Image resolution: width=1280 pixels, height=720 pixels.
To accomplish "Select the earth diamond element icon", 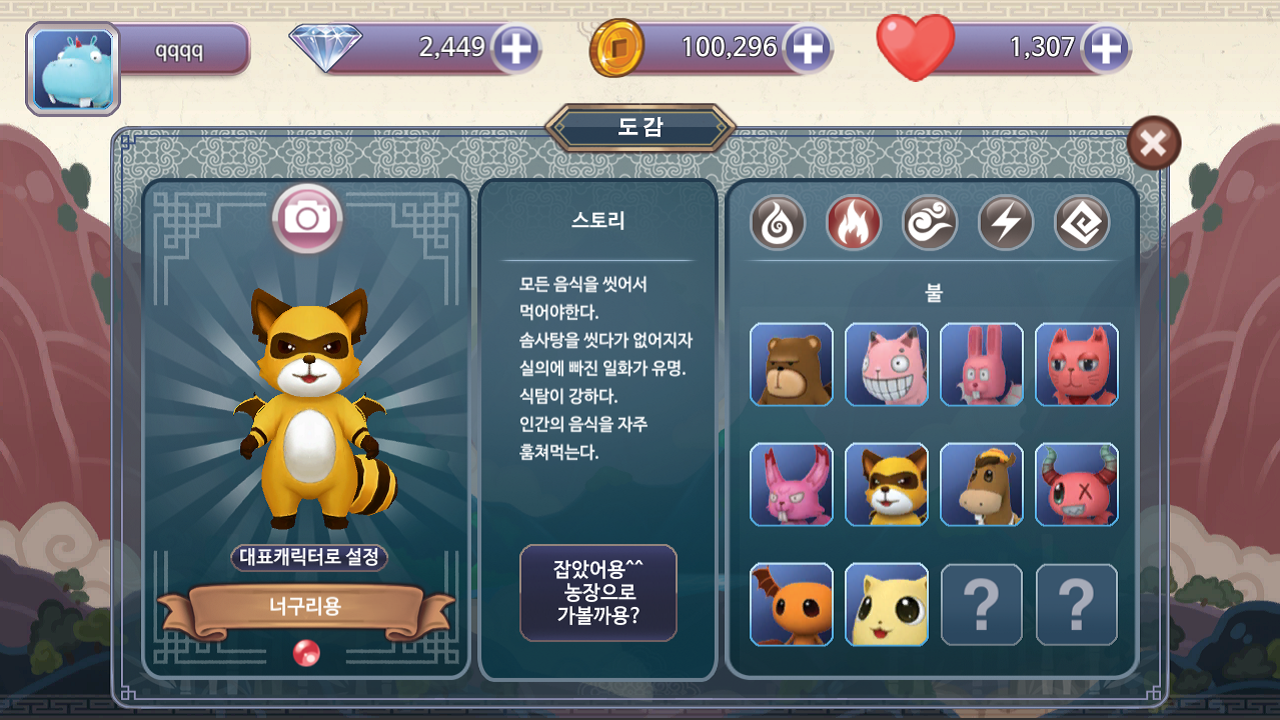I will pyautogui.click(x=1082, y=223).
